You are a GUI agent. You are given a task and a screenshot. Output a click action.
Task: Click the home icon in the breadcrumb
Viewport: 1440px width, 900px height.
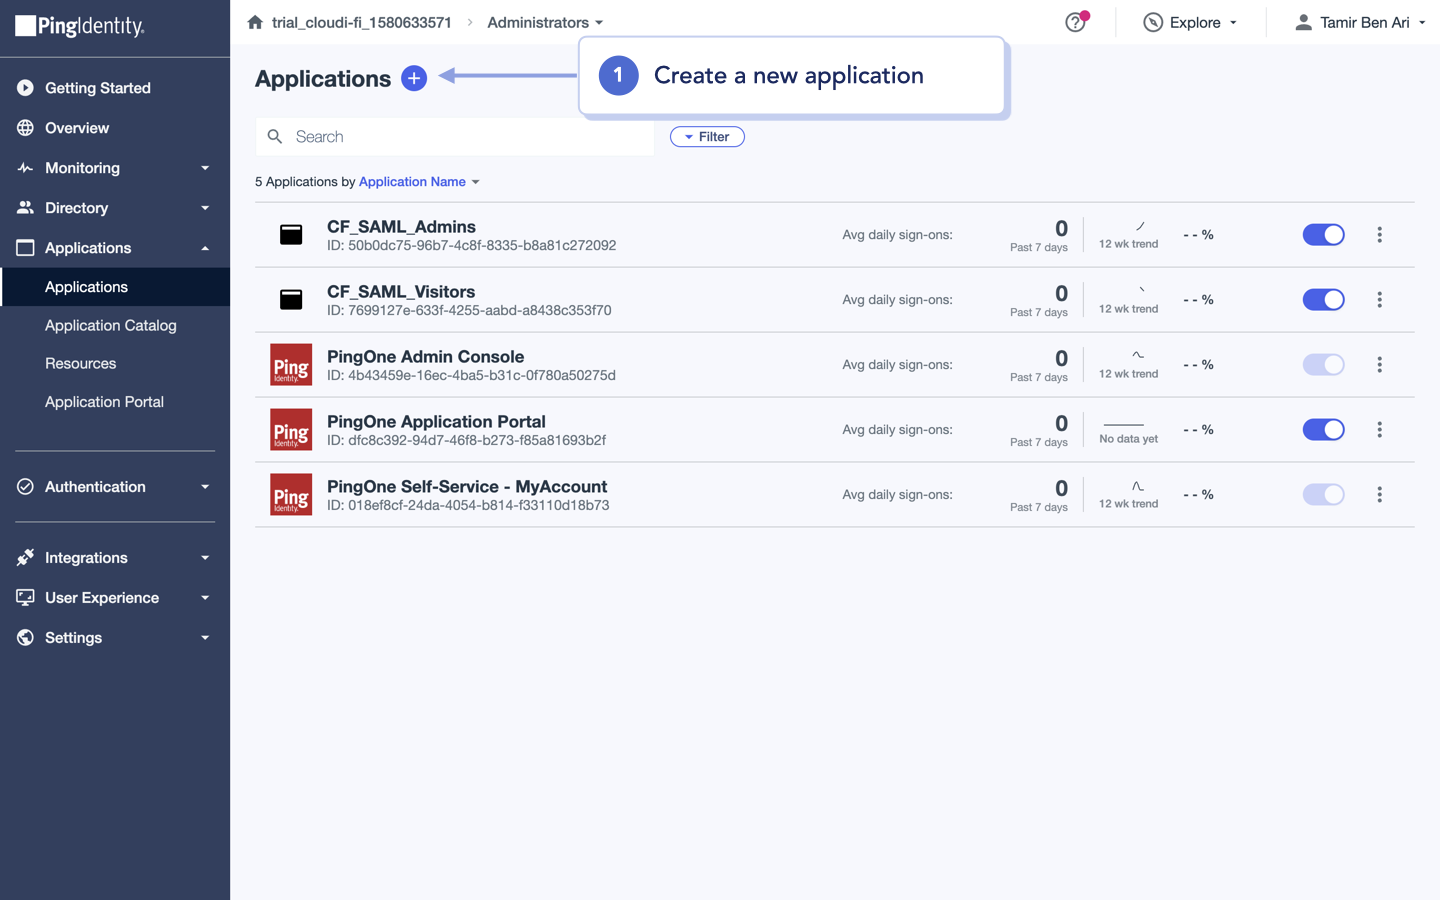click(x=255, y=22)
